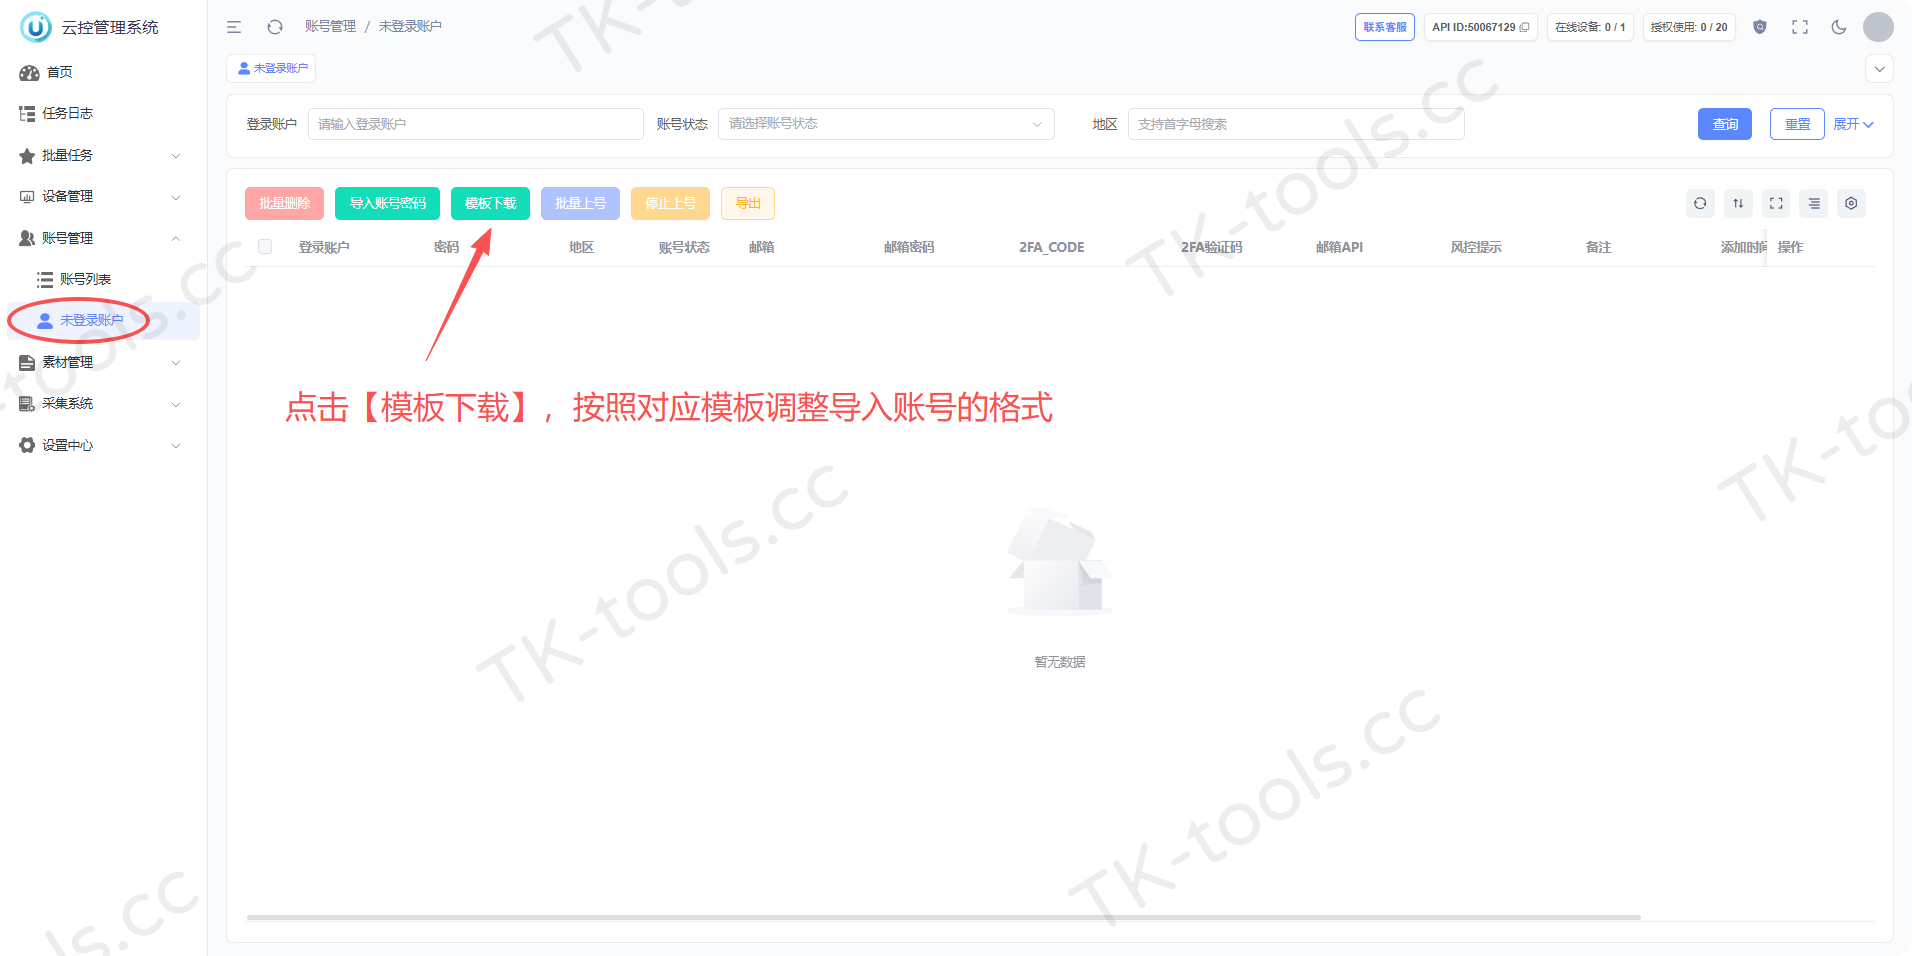Click the horizontal table scrollbar
The height and width of the screenshot is (956, 1912).
click(944, 917)
